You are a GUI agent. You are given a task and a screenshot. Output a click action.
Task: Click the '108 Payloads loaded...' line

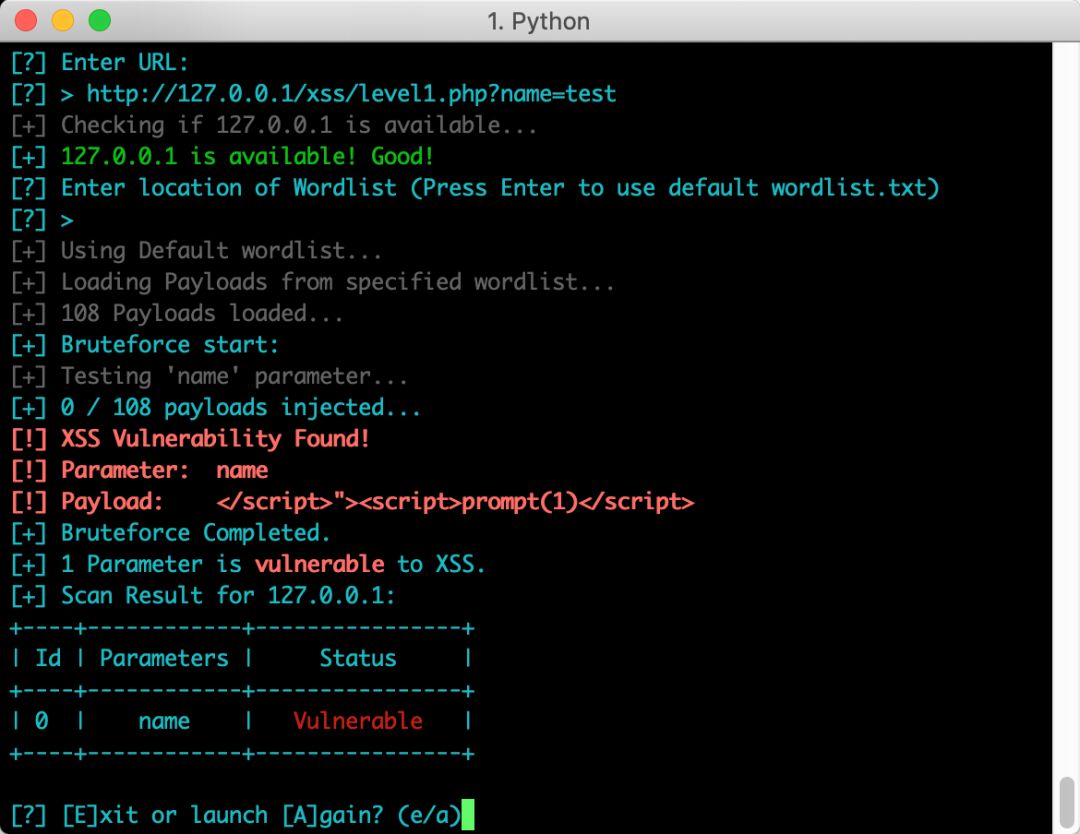(202, 313)
